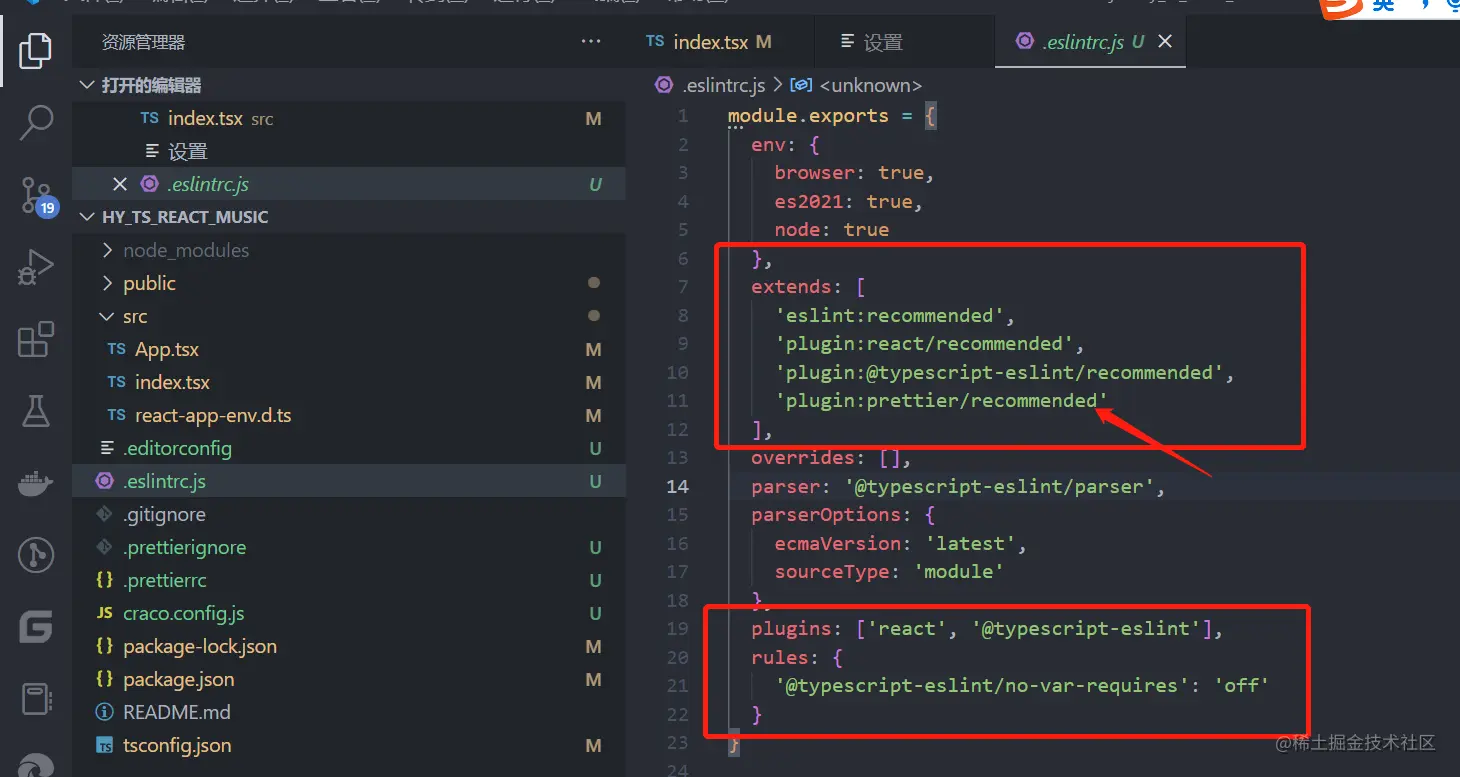Open the .prettierrc file
This screenshot has width=1460, height=777.
349,580
